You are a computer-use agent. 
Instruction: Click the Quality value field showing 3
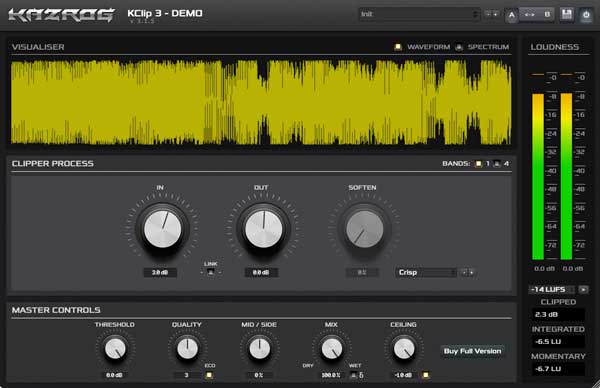(186, 375)
